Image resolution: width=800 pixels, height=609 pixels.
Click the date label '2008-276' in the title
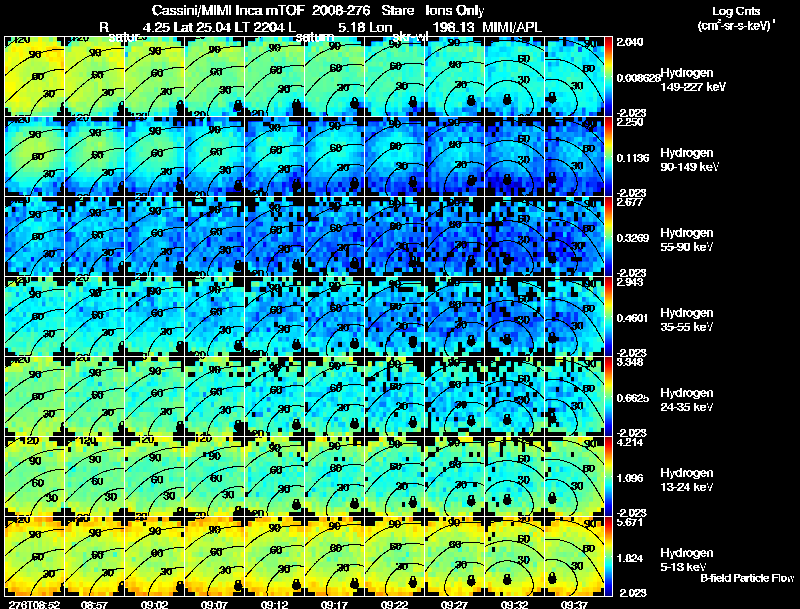341,11
